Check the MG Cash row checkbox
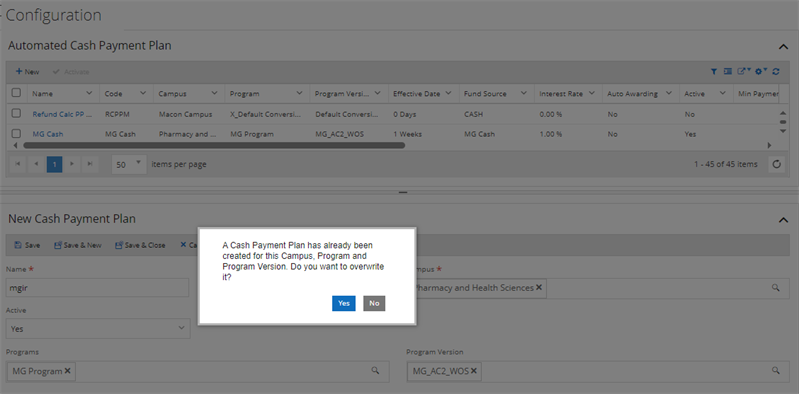799x394 pixels. [16, 134]
